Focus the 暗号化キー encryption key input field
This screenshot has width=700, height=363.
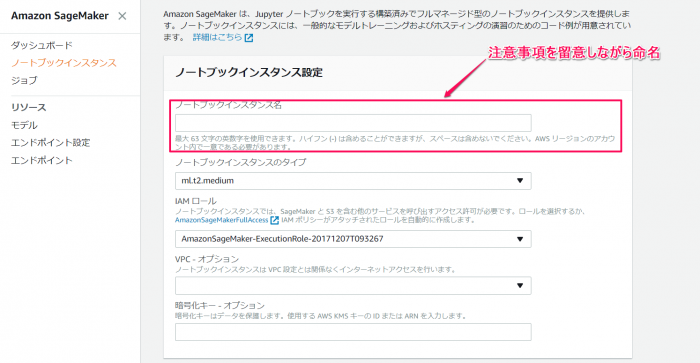pyautogui.click(x=353, y=332)
